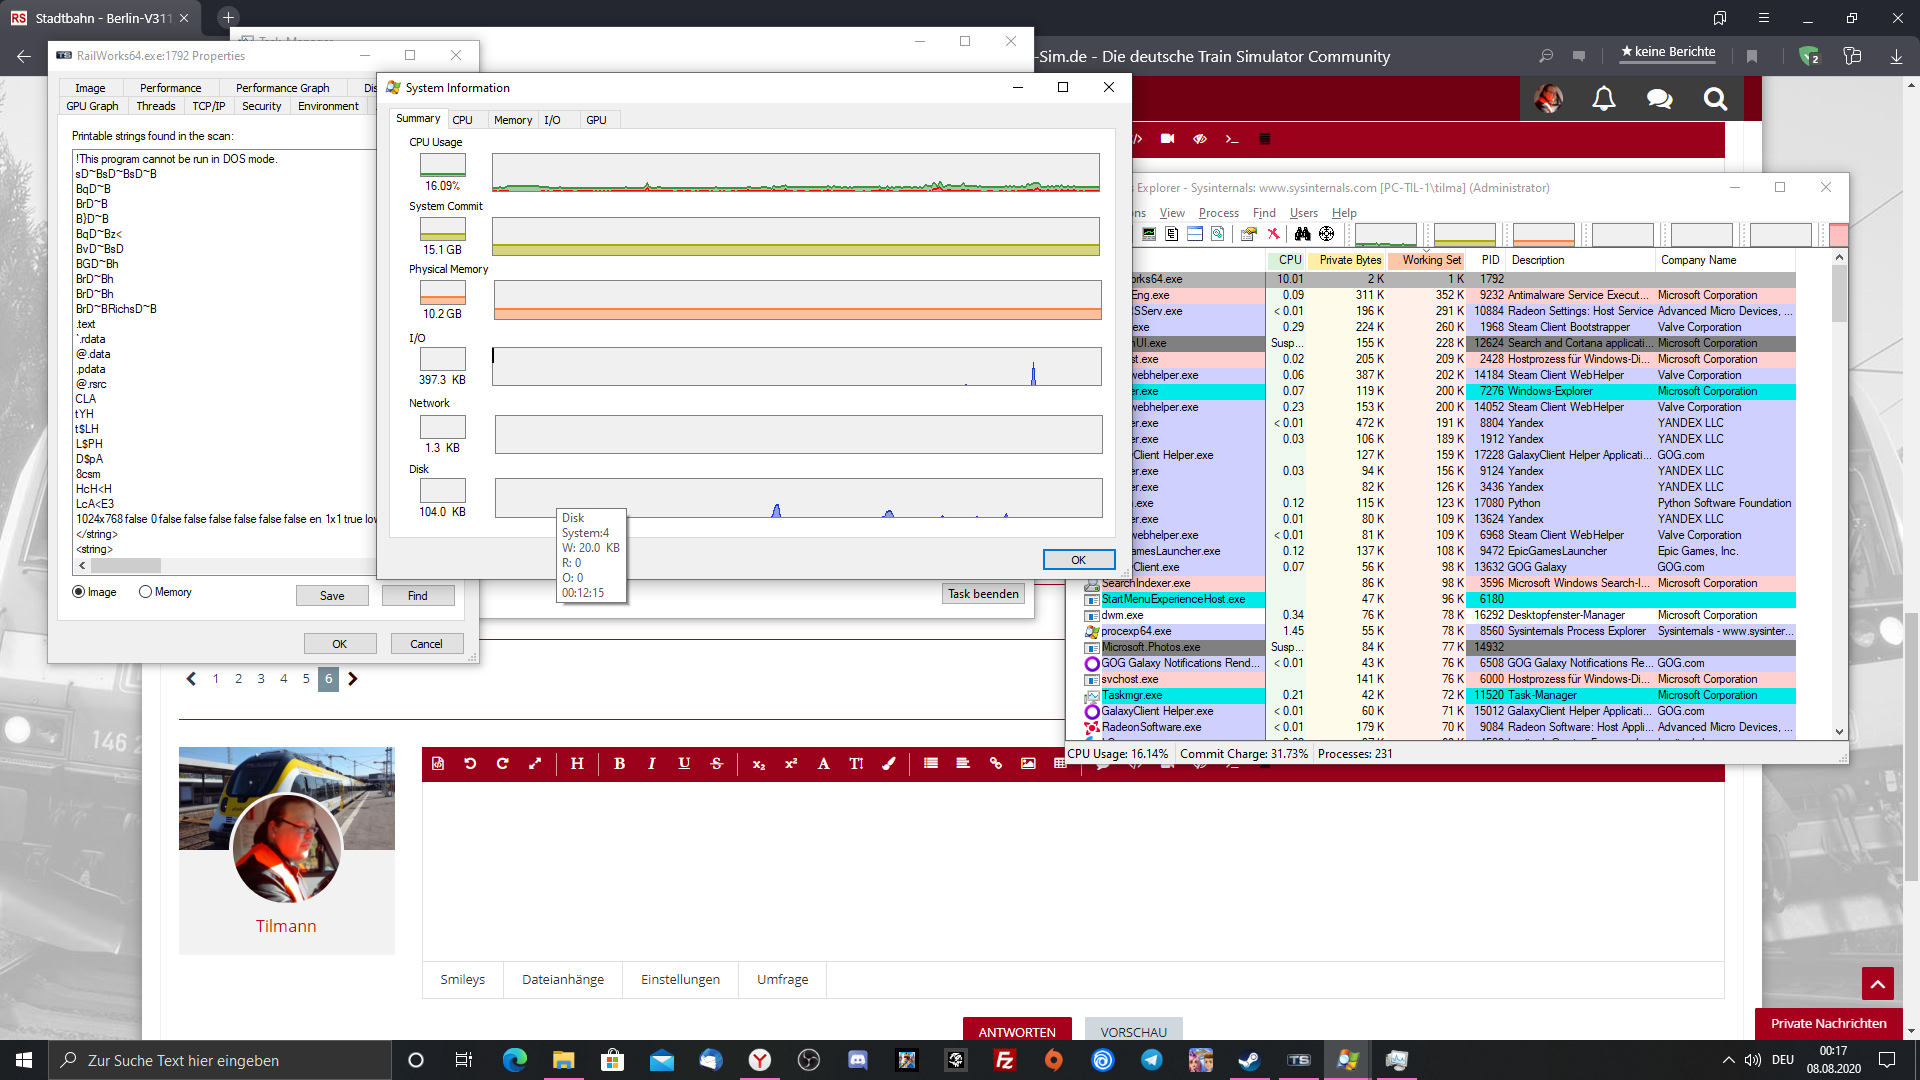Click the Find button in Properties
Screen dimensions: 1920x1080
tap(417, 596)
